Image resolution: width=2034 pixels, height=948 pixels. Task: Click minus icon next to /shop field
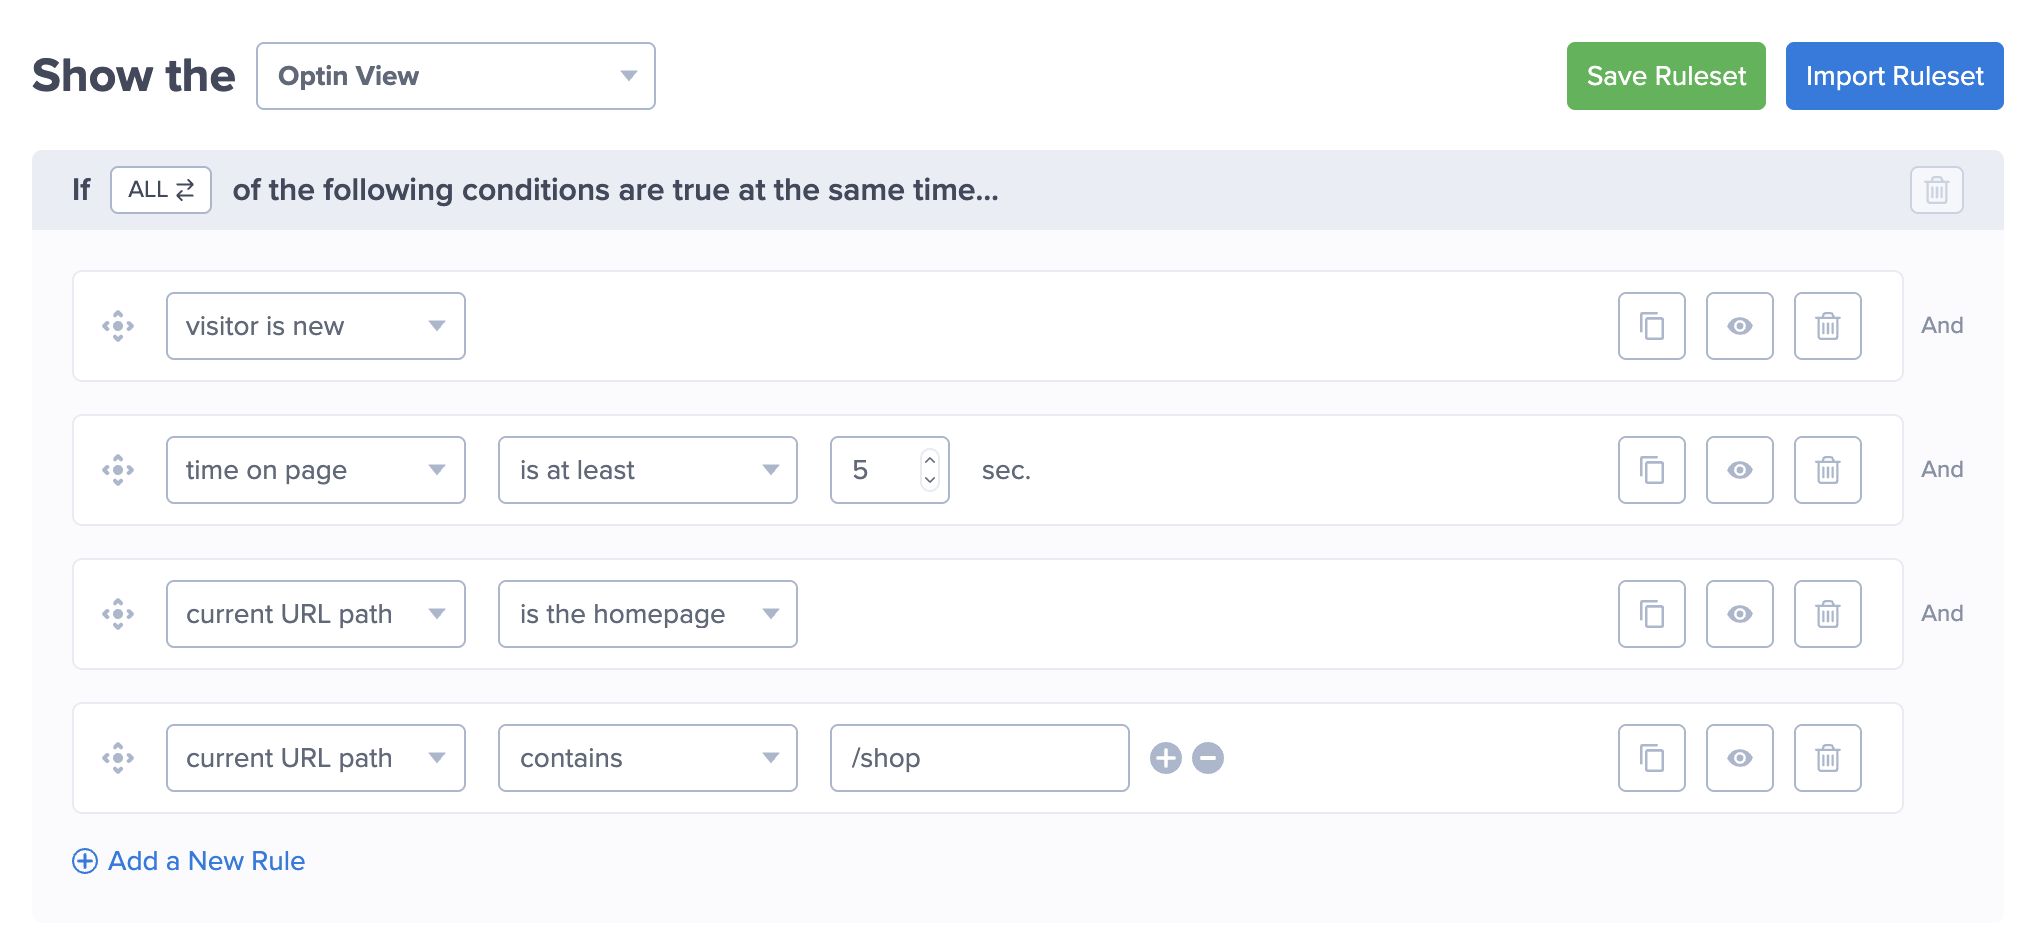1208,758
